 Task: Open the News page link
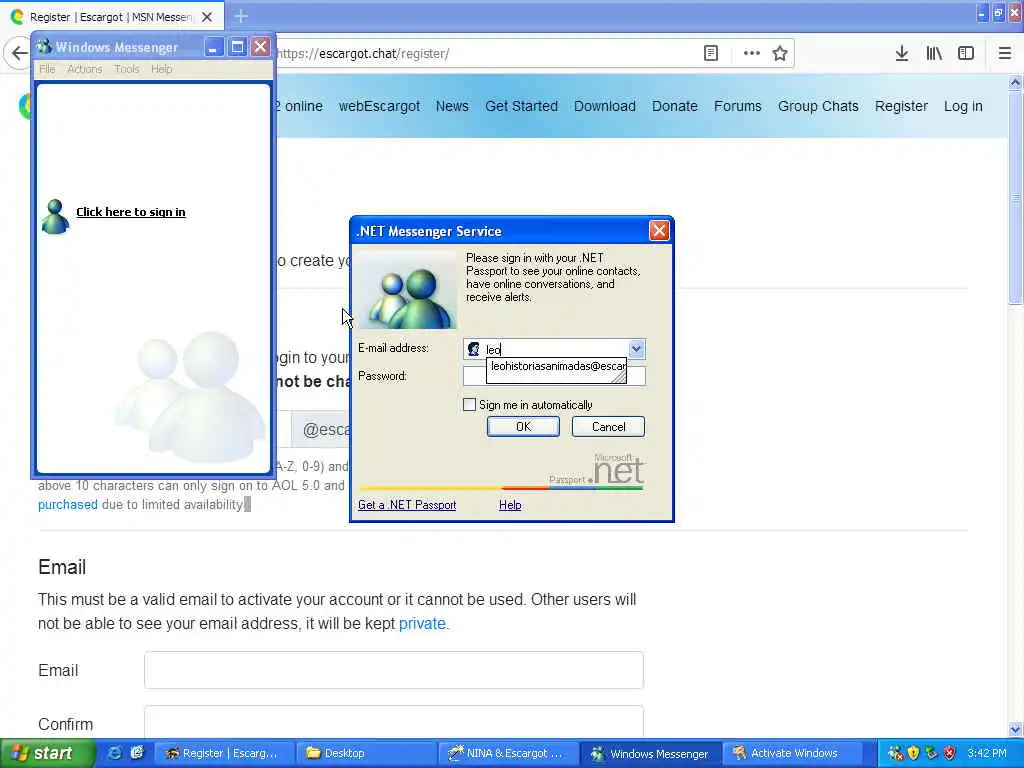tap(452, 106)
